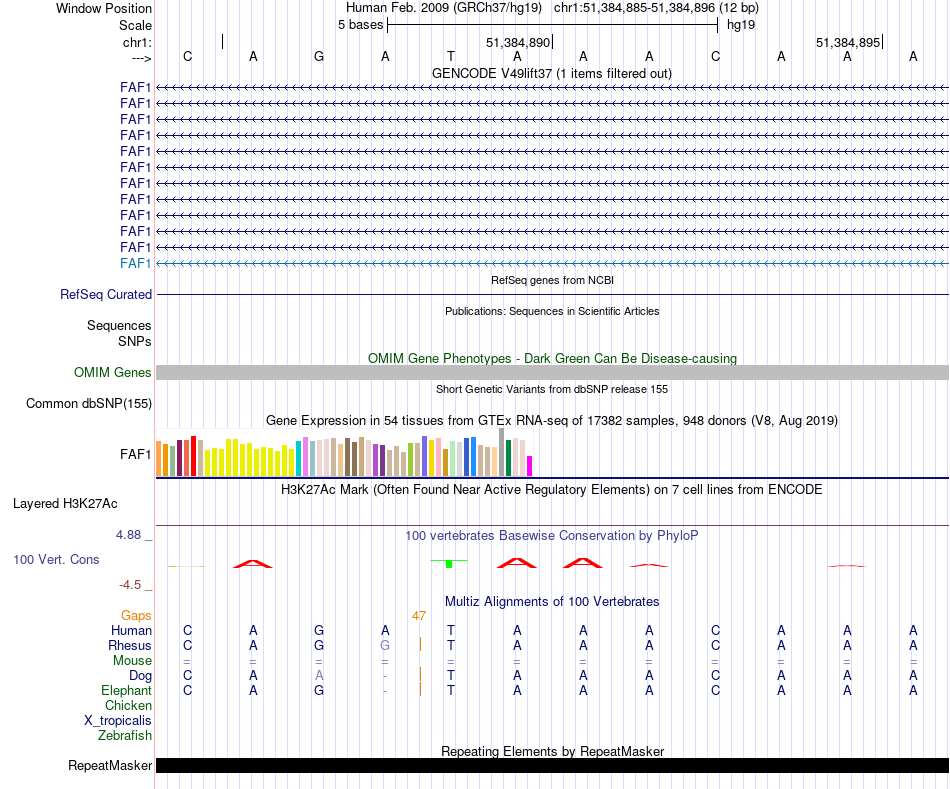950x789 pixels.
Task: Click the Sequences track label
Action: pyautogui.click(x=119, y=325)
